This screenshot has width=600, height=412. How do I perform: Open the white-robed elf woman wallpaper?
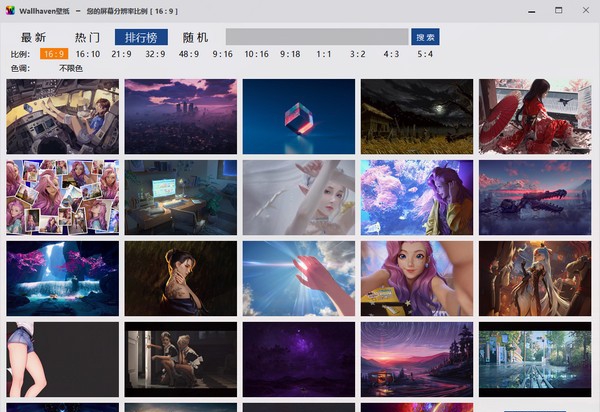[x=299, y=197]
